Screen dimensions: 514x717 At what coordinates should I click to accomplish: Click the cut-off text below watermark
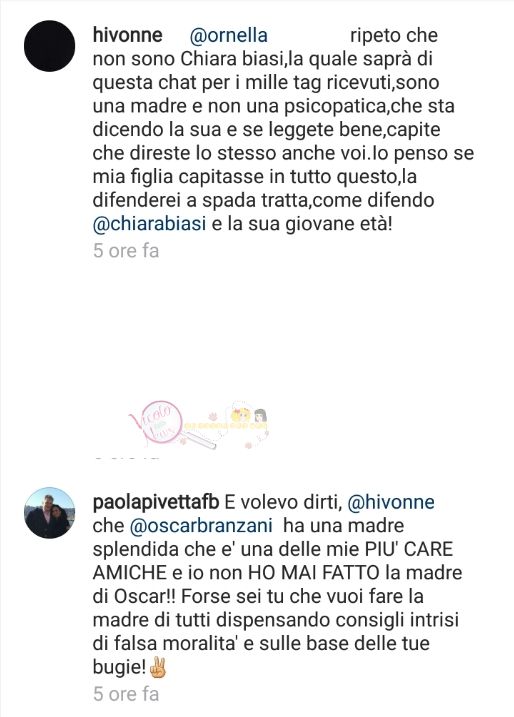(x=126, y=457)
